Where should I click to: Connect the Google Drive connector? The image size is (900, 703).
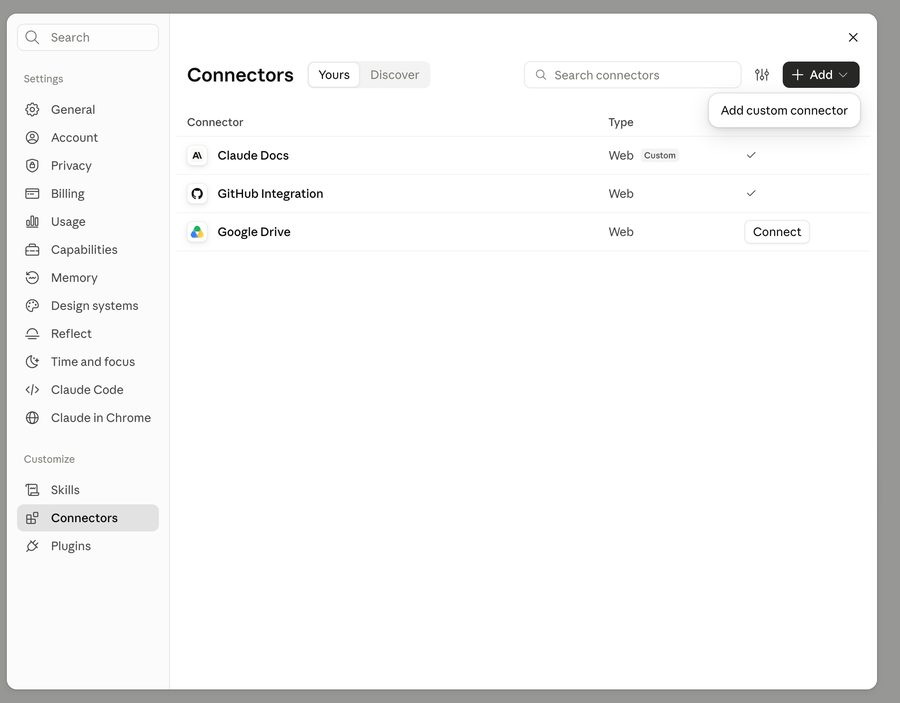click(x=777, y=232)
